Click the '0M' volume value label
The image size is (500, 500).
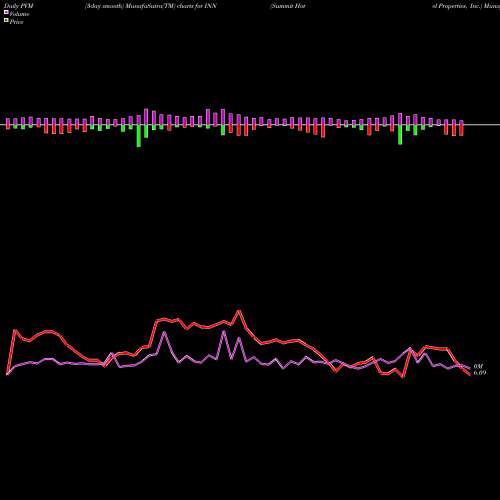478,366
